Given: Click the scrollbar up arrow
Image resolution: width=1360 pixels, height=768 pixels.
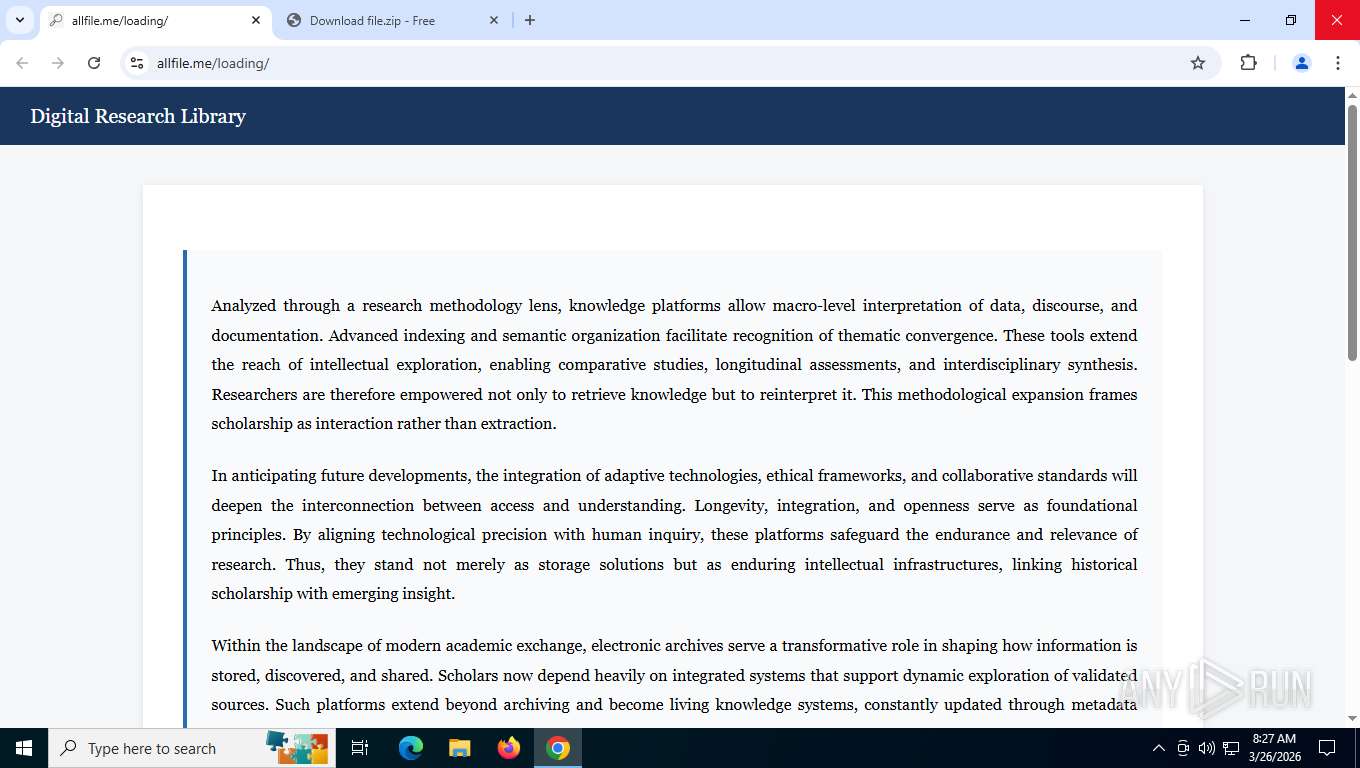Looking at the screenshot, I should [x=1352, y=95].
